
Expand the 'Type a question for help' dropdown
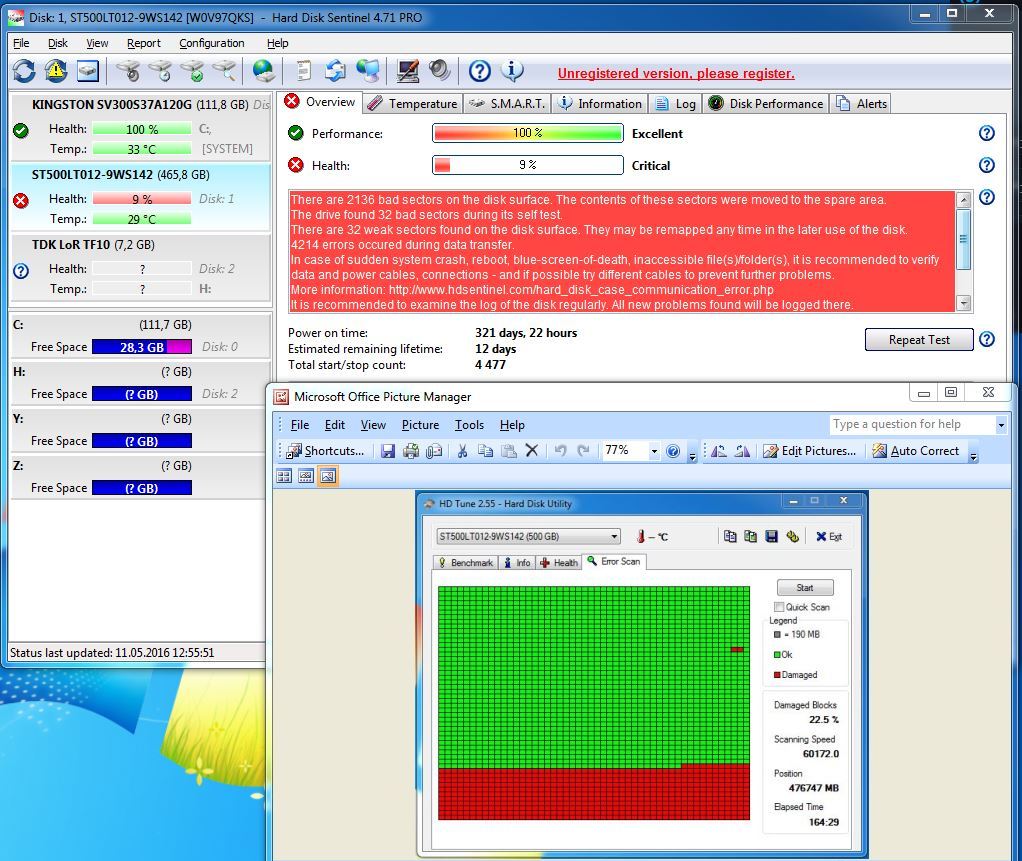pos(1000,425)
